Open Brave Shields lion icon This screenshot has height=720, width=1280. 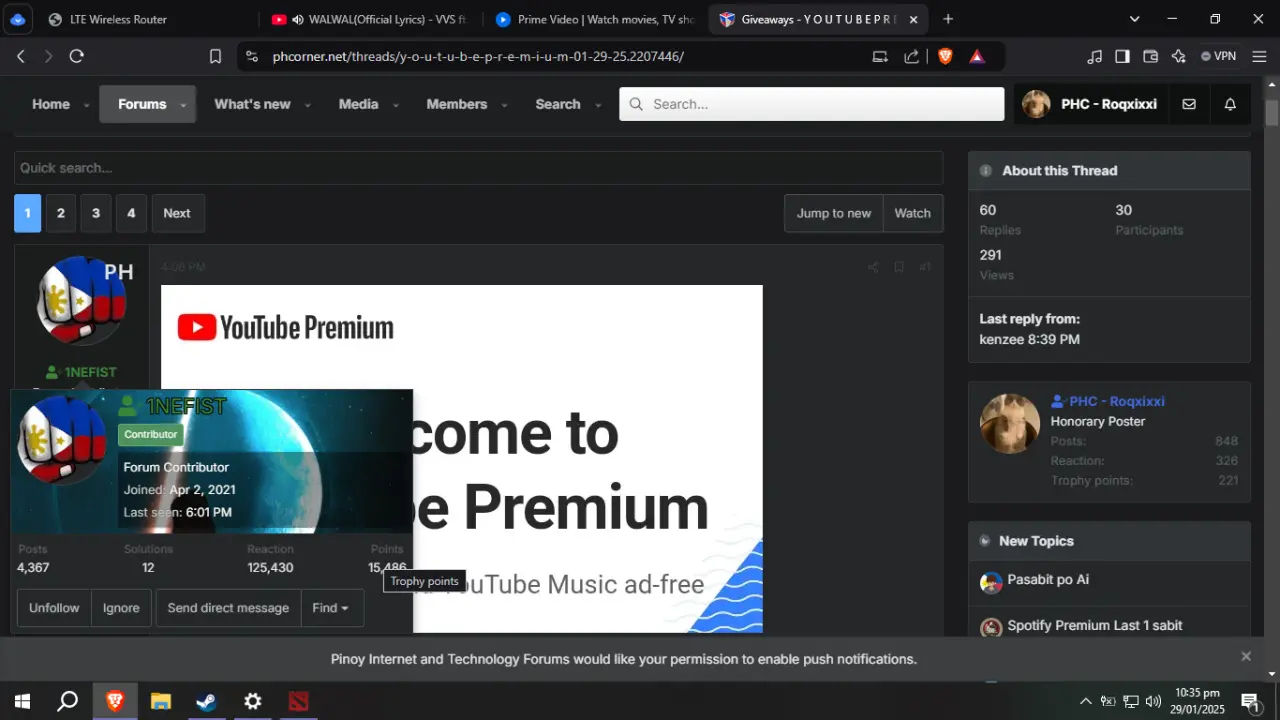(x=945, y=57)
